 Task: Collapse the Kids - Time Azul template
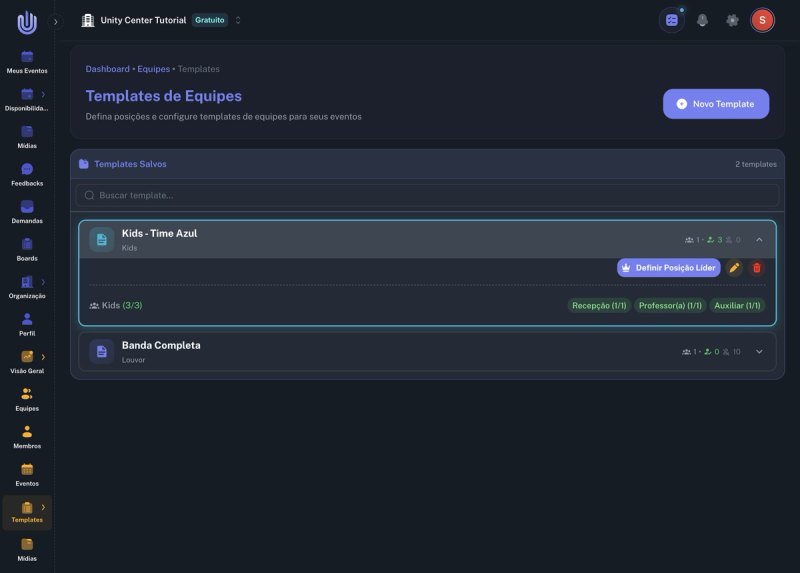[x=759, y=240]
